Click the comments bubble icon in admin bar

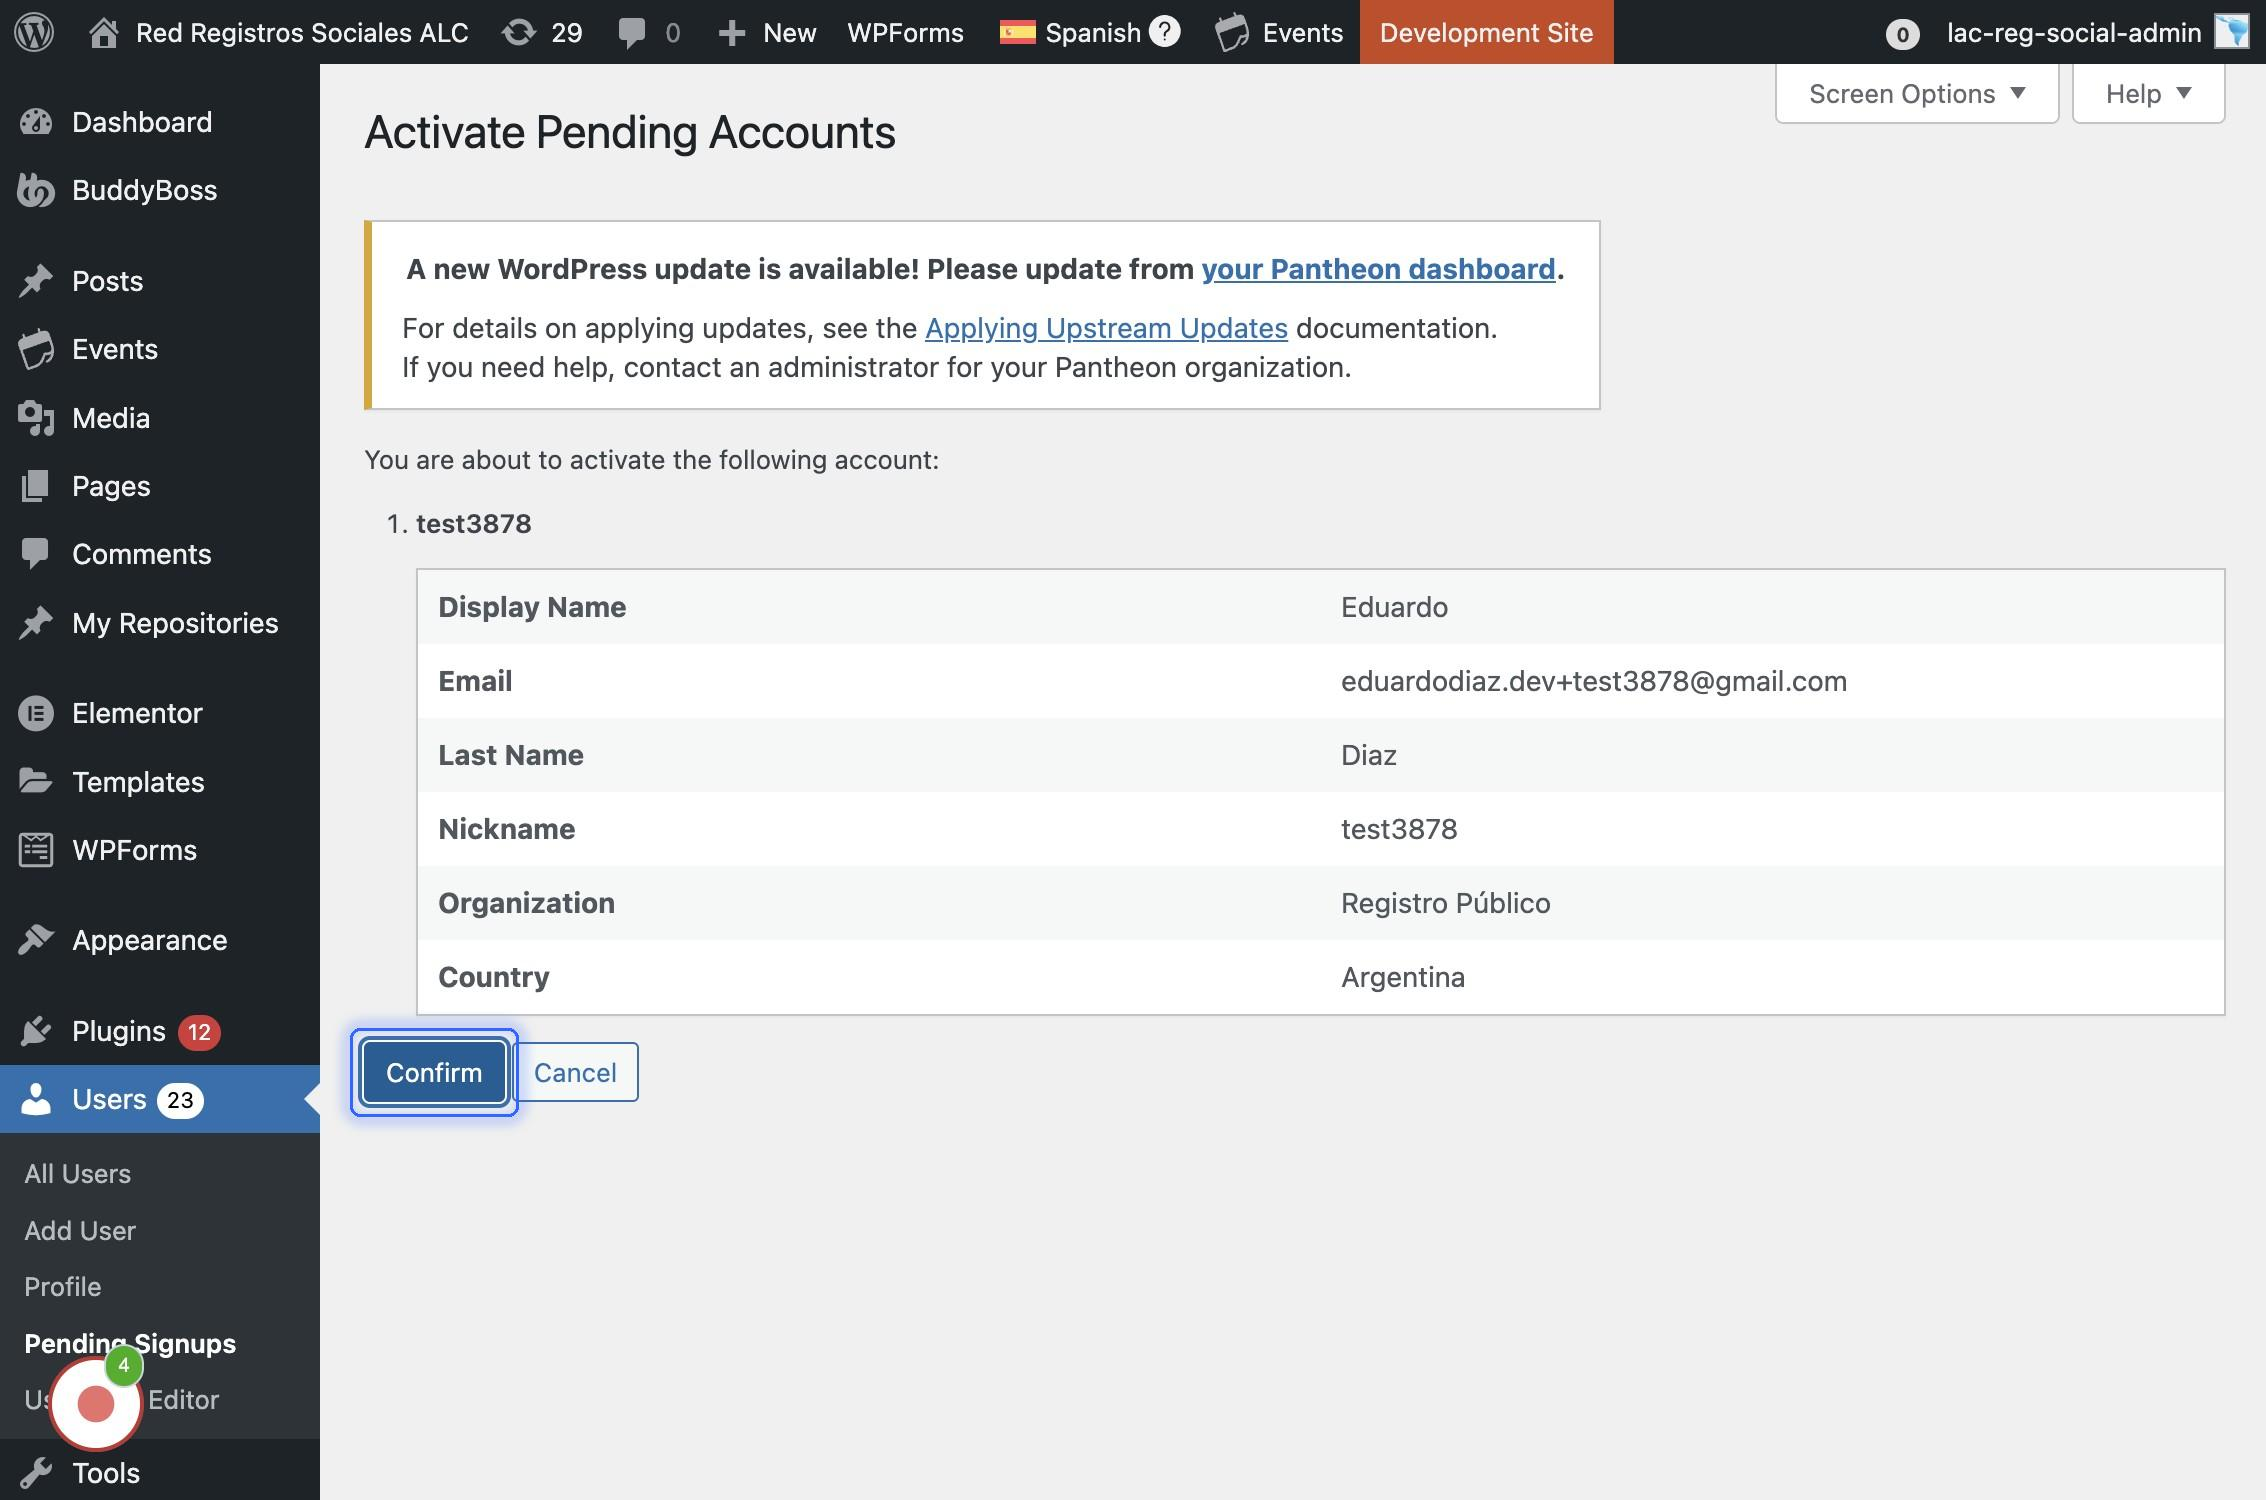point(632,32)
